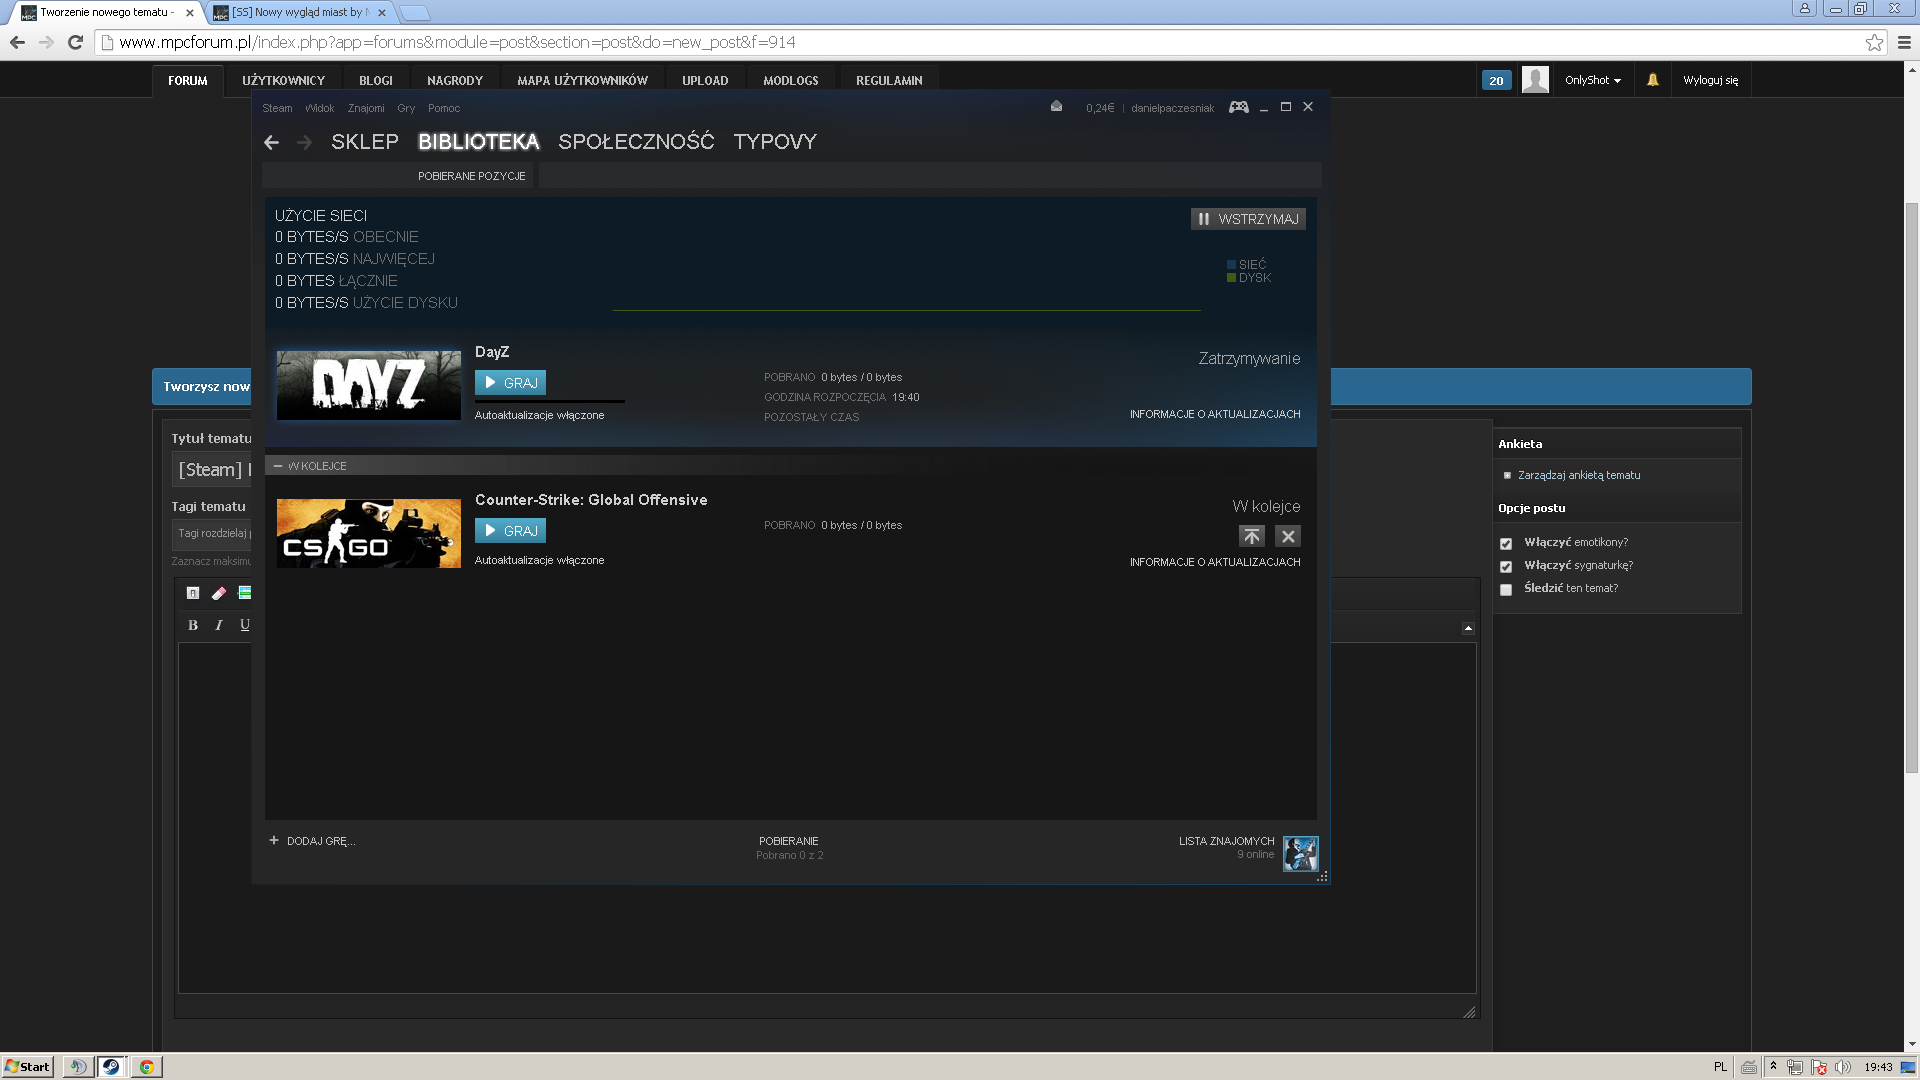The height and width of the screenshot is (1080, 1920).
Task: Open the Gry menu
Action: click(406, 108)
